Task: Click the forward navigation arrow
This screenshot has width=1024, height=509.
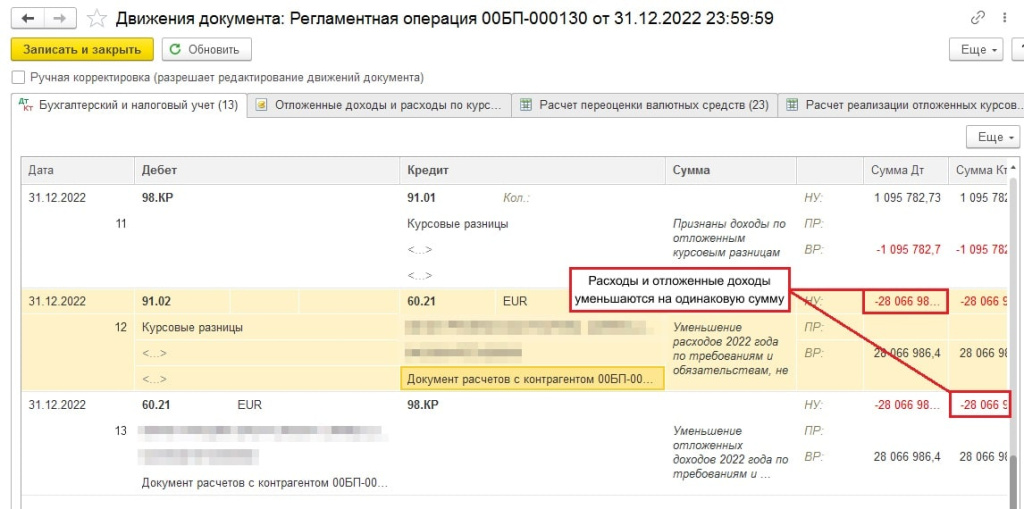Action: pyautogui.click(x=59, y=19)
